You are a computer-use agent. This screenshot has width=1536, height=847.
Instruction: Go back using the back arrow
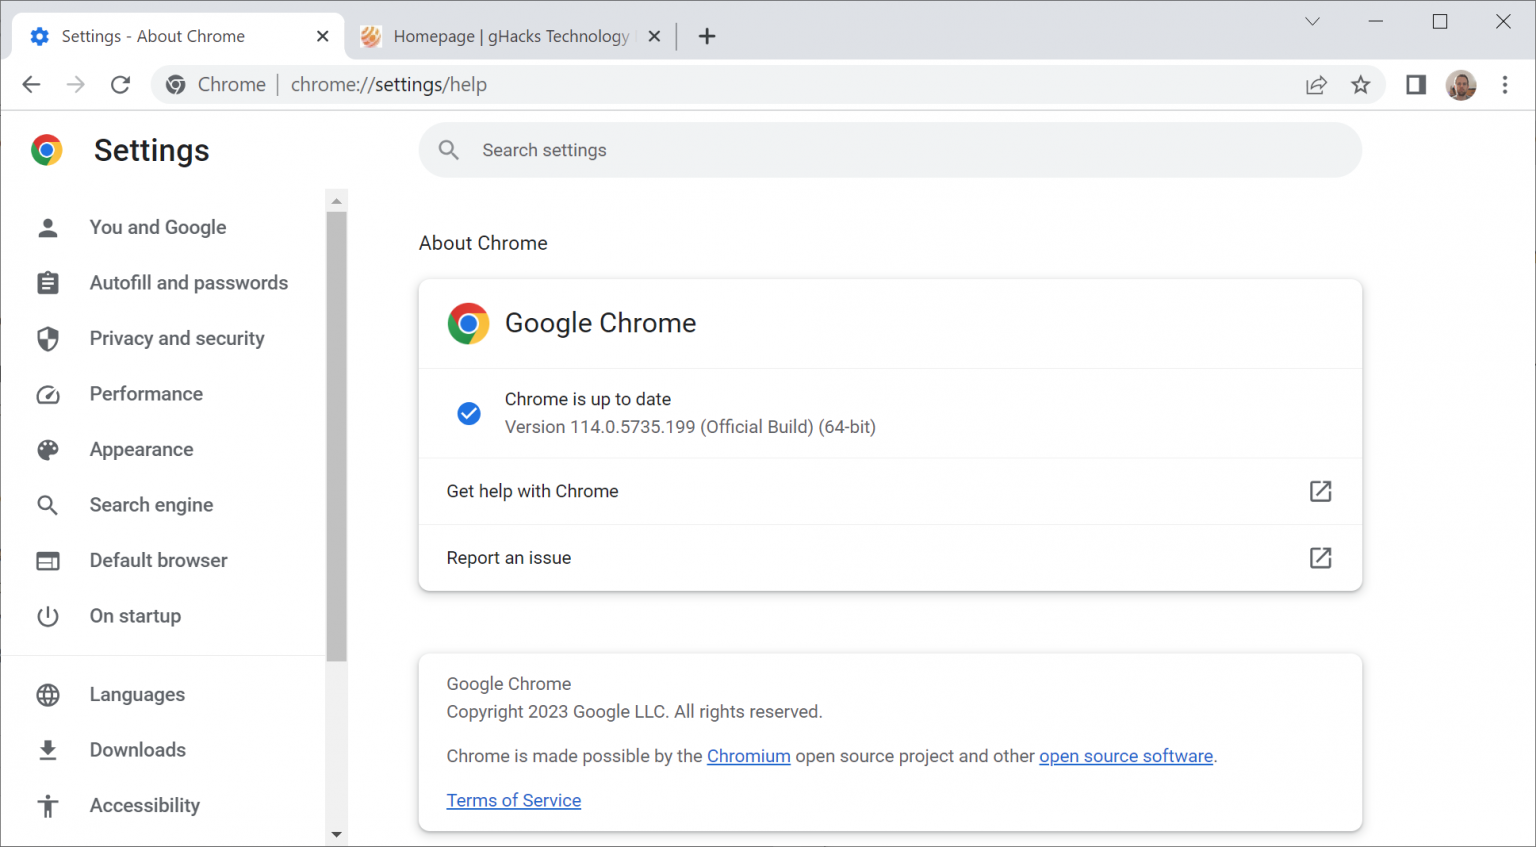(x=31, y=84)
